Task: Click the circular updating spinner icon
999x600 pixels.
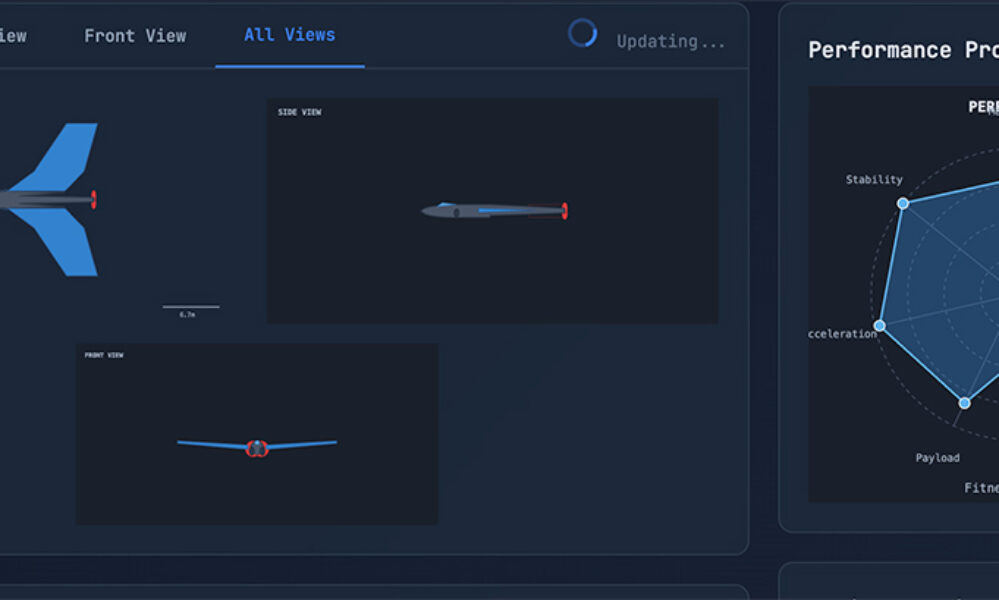Action: (x=582, y=33)
